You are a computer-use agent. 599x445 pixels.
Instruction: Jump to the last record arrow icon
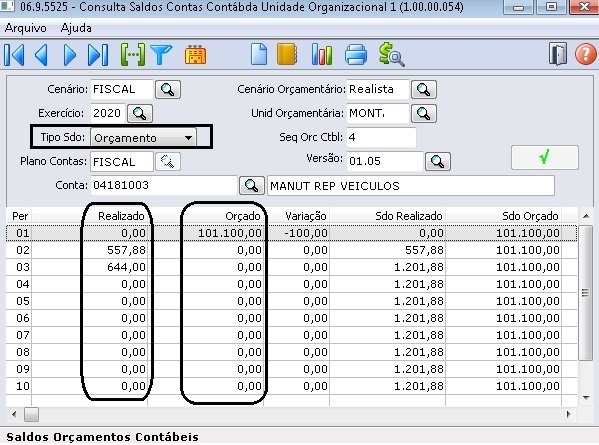click(98, 55)
